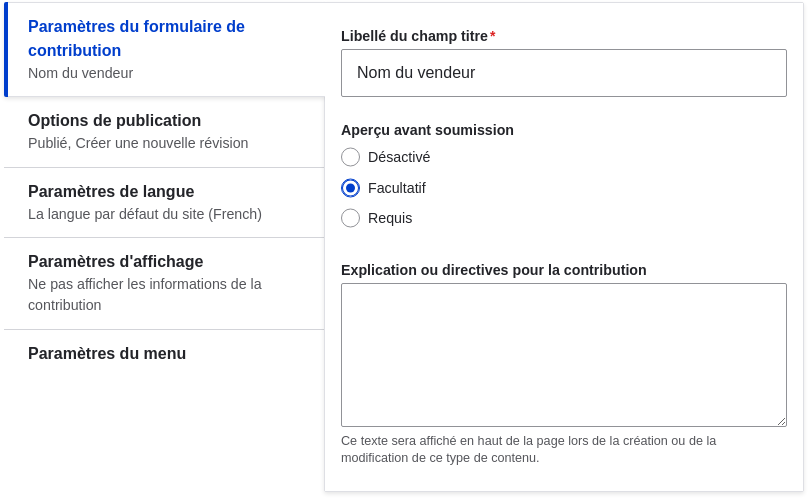Viewport: 808px width, 498px height.
Task: Select Paramètres du formulaire de contribution tab
Action: 164,49
